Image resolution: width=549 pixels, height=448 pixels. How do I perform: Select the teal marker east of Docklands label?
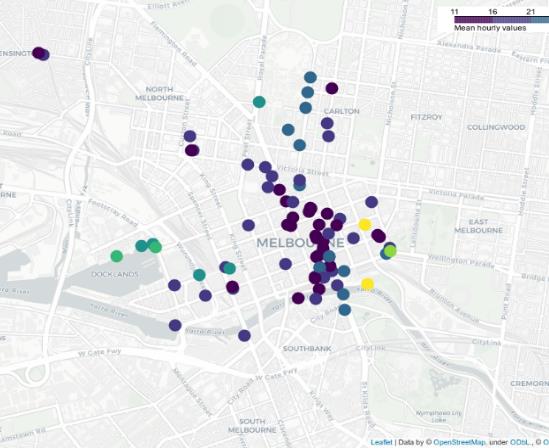(199, 275)
